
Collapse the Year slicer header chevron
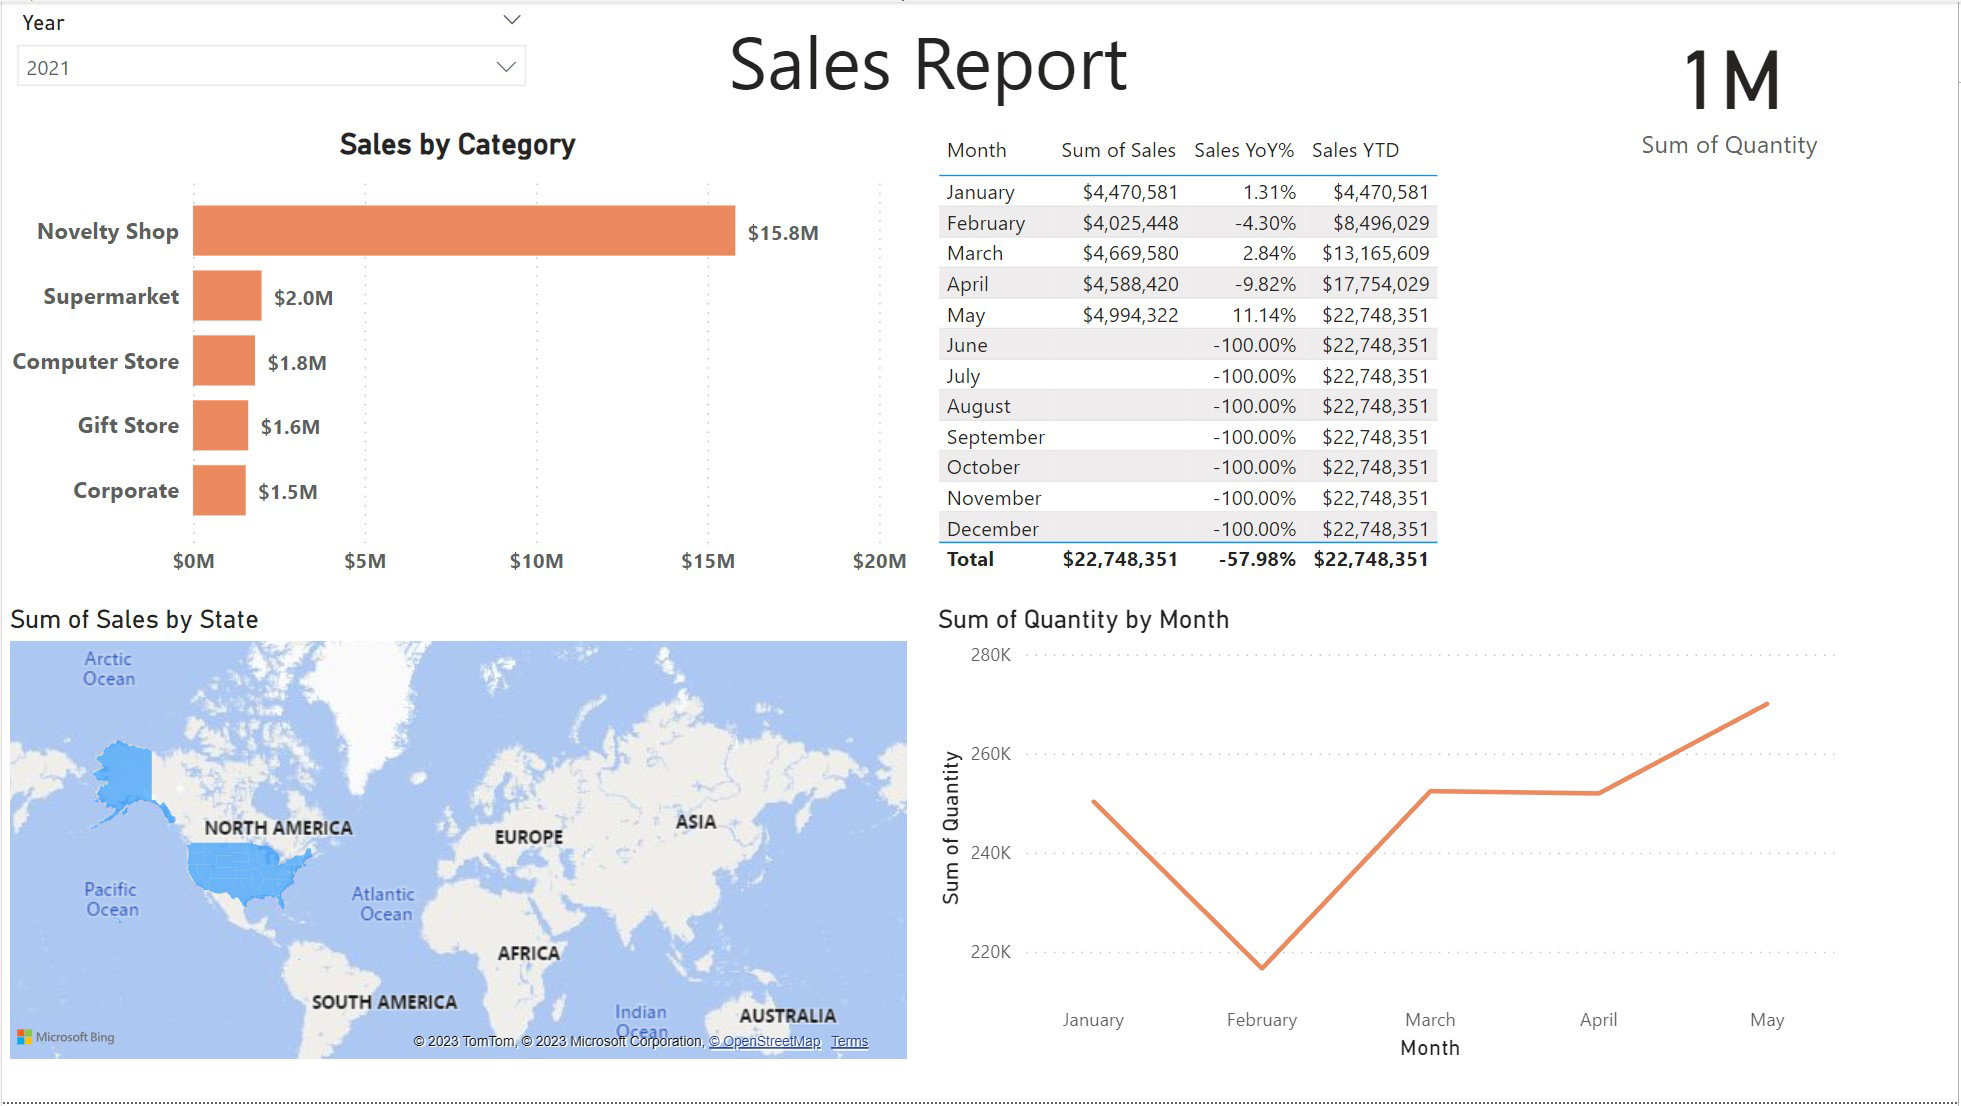(512, 20)
